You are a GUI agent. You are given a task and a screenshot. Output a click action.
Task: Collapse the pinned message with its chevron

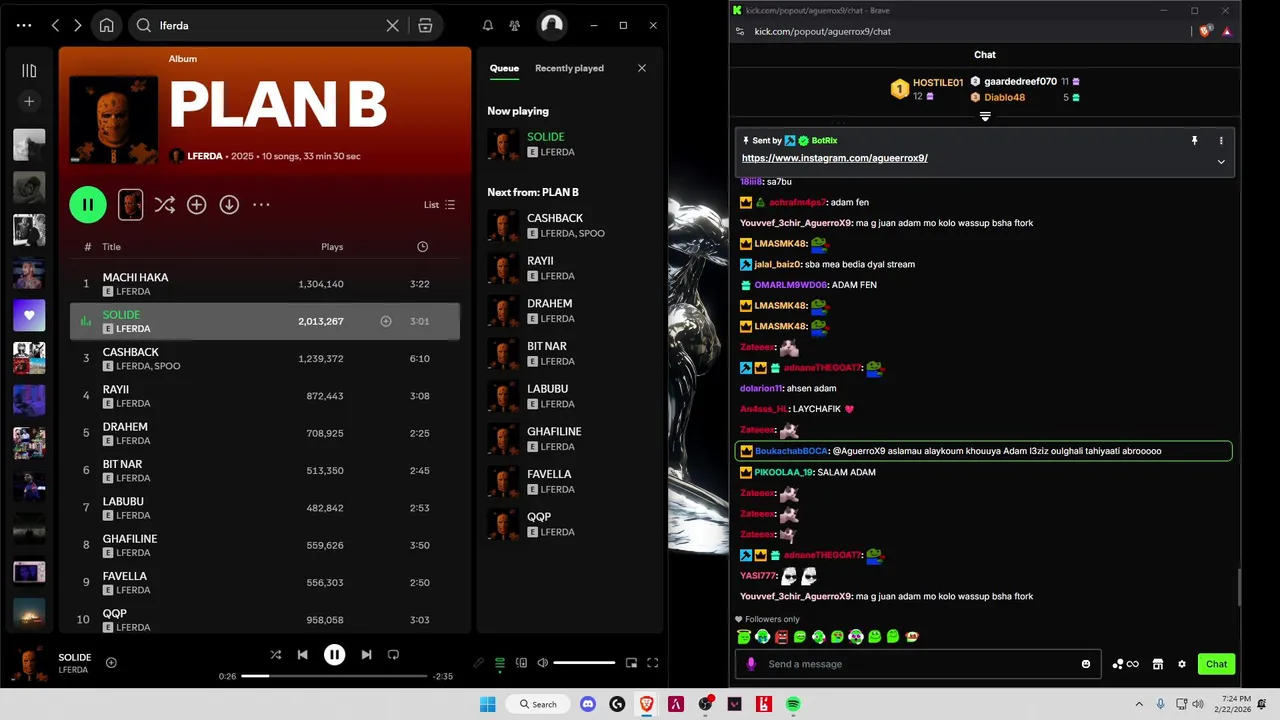tap(1221, 162)
